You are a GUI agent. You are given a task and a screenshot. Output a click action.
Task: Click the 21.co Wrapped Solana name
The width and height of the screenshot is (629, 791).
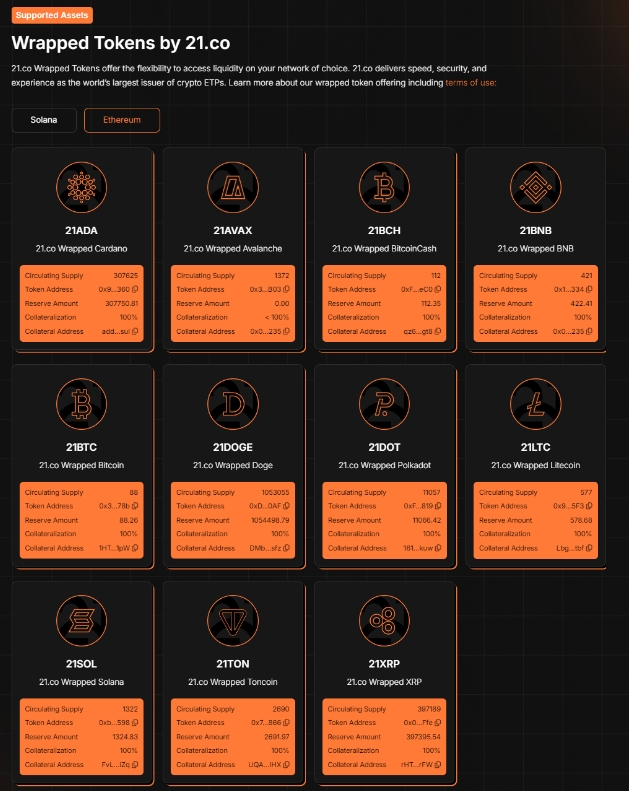81,682
